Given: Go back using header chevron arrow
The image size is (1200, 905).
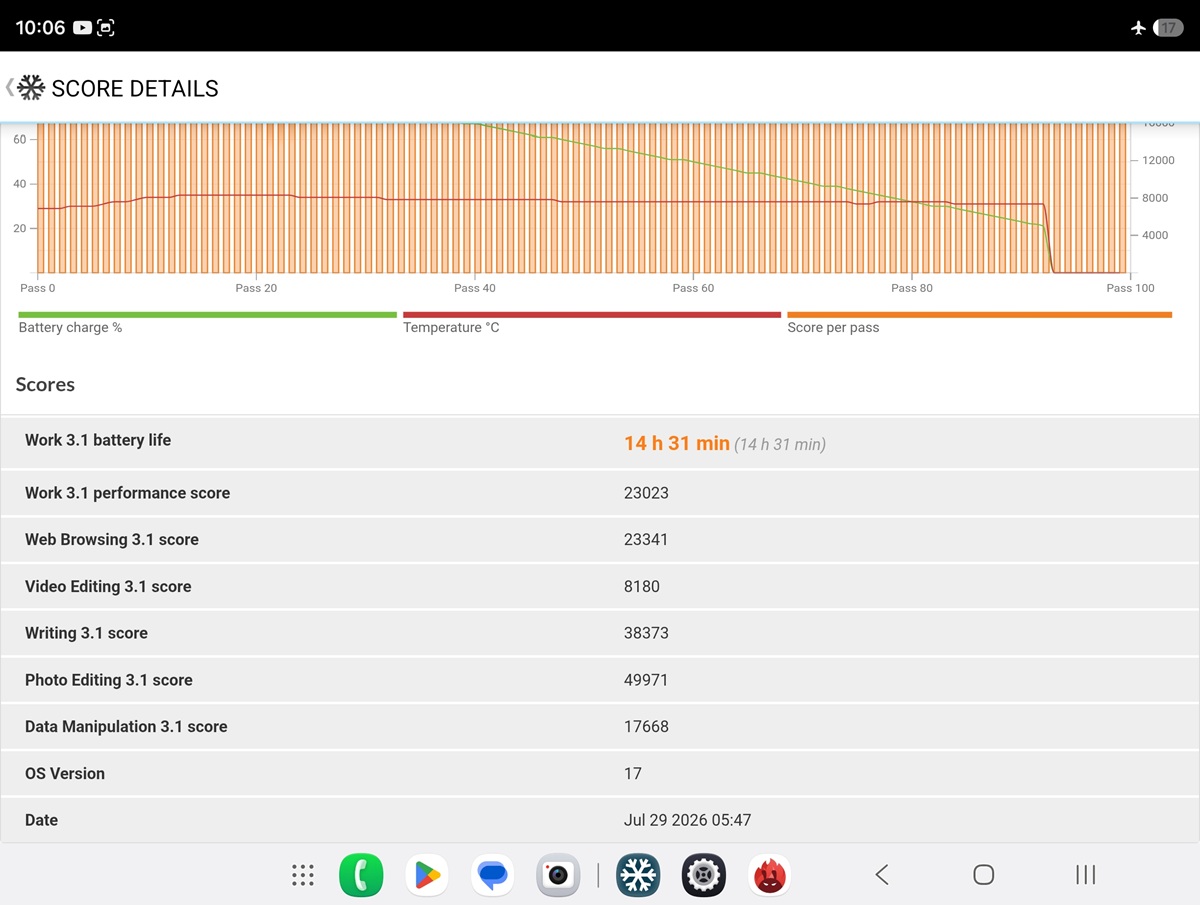Looking at the screenshot, I should tap(10, 87).
